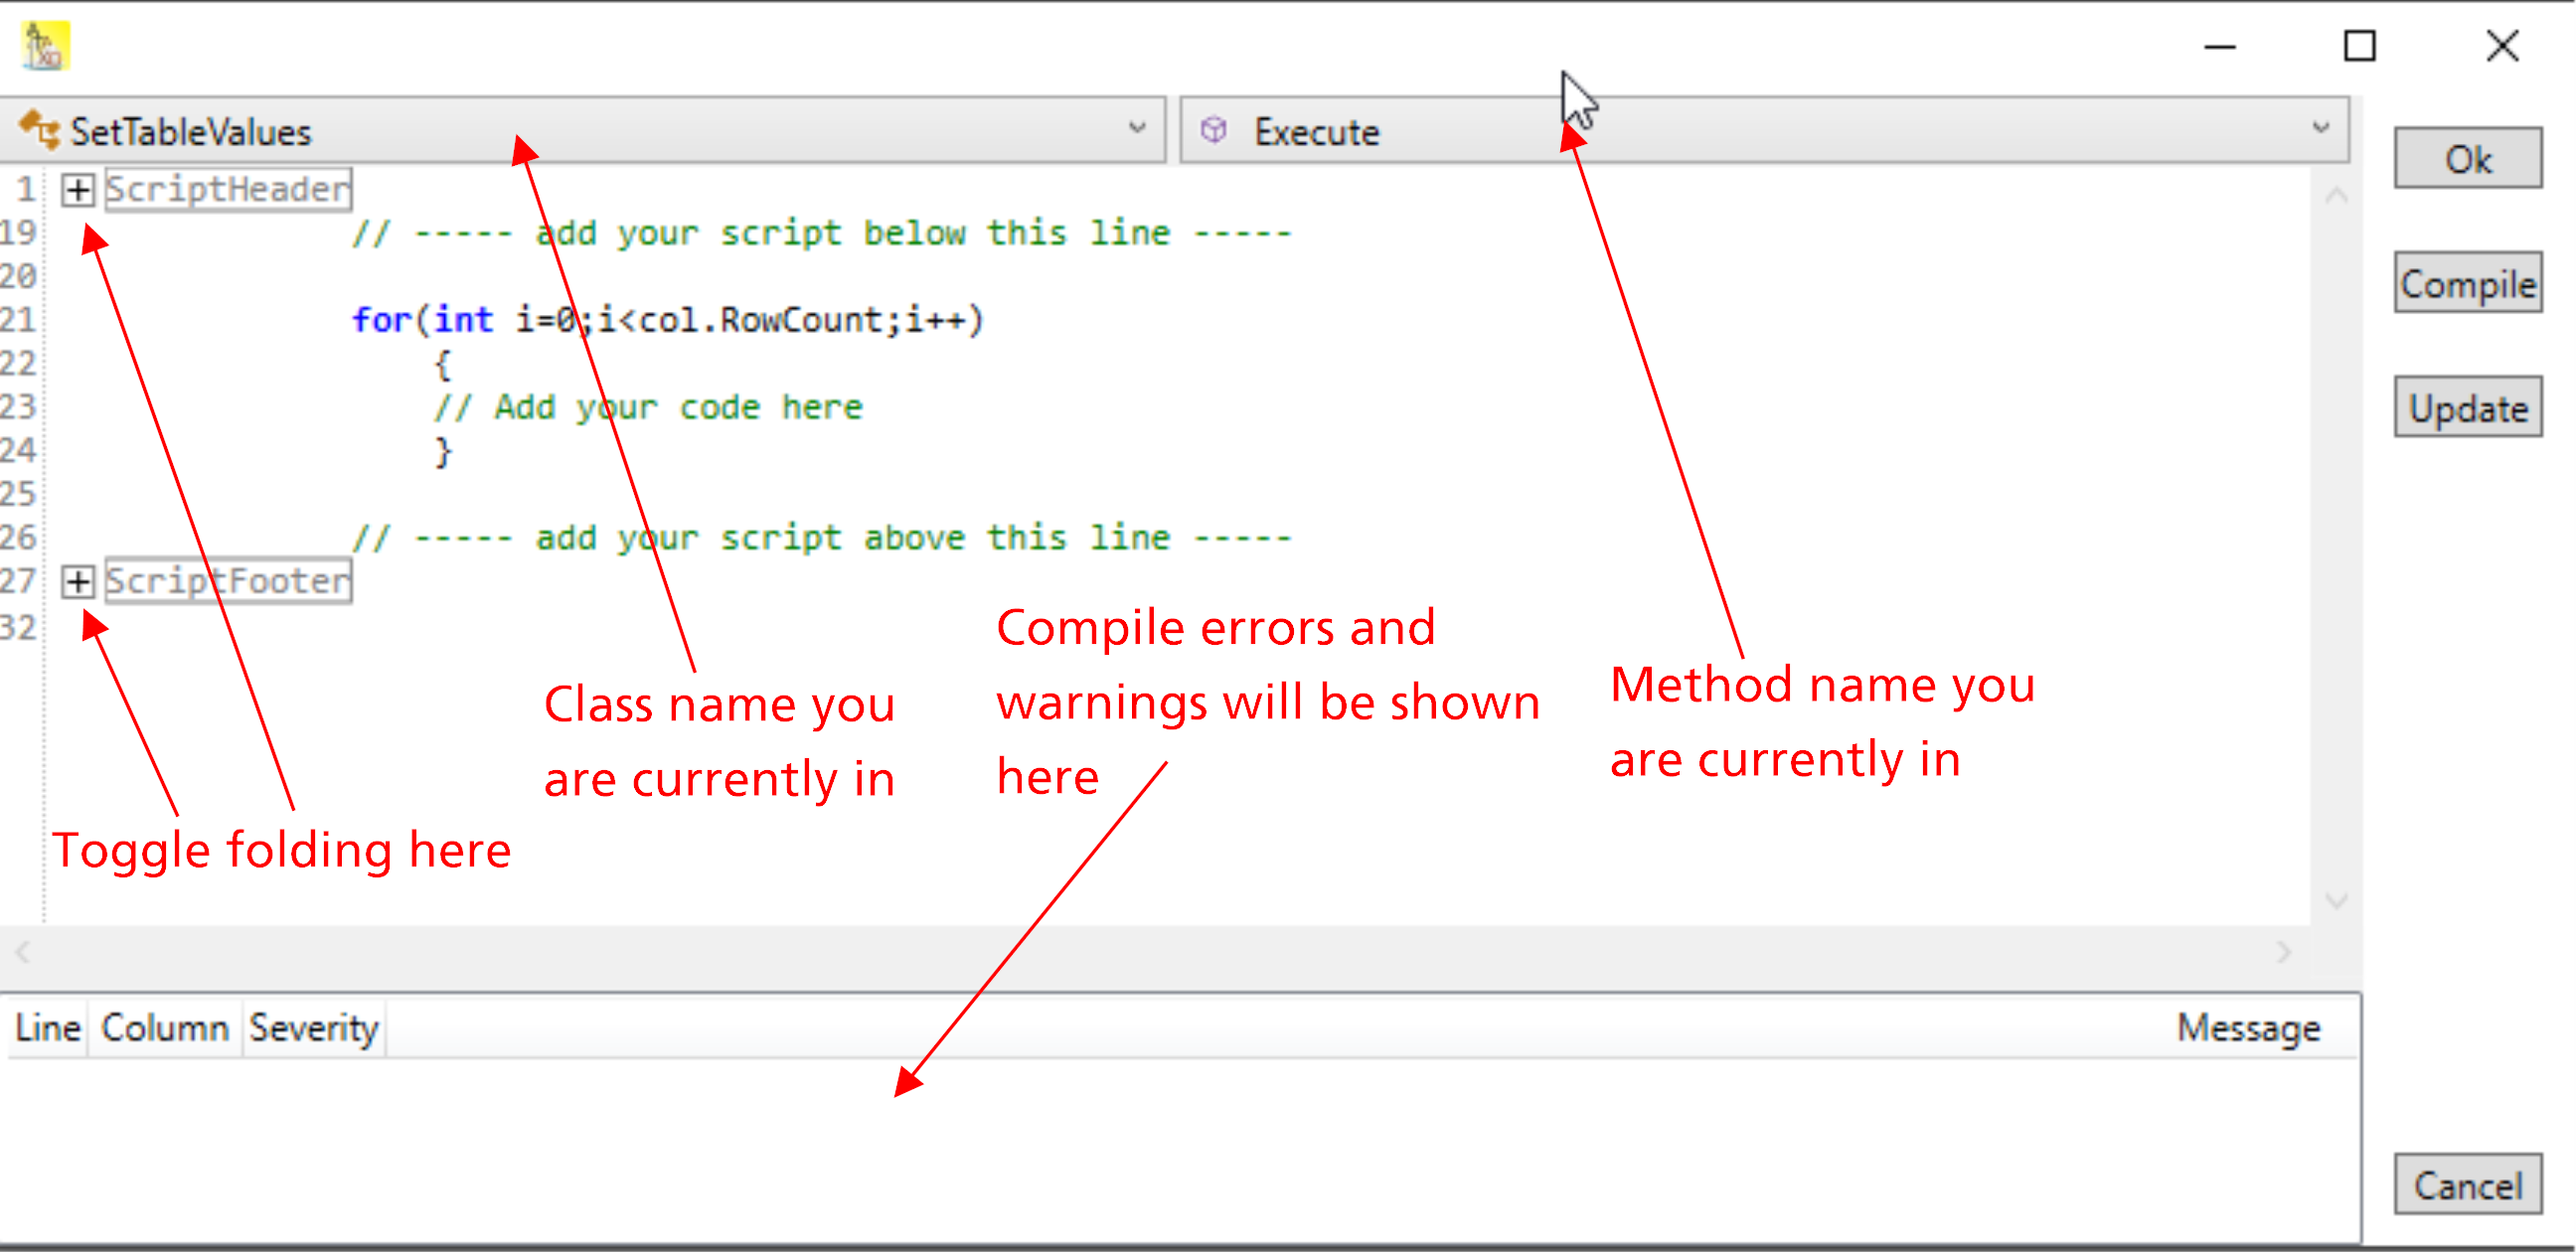Open the class name dropdown
This screenshot has width=2576, height=1252.
(x=1137, y=129)
